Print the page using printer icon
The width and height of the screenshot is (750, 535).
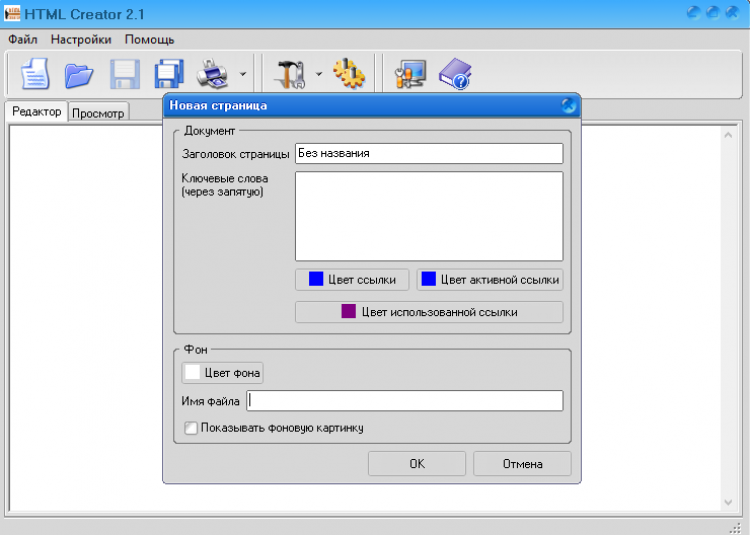213,74
